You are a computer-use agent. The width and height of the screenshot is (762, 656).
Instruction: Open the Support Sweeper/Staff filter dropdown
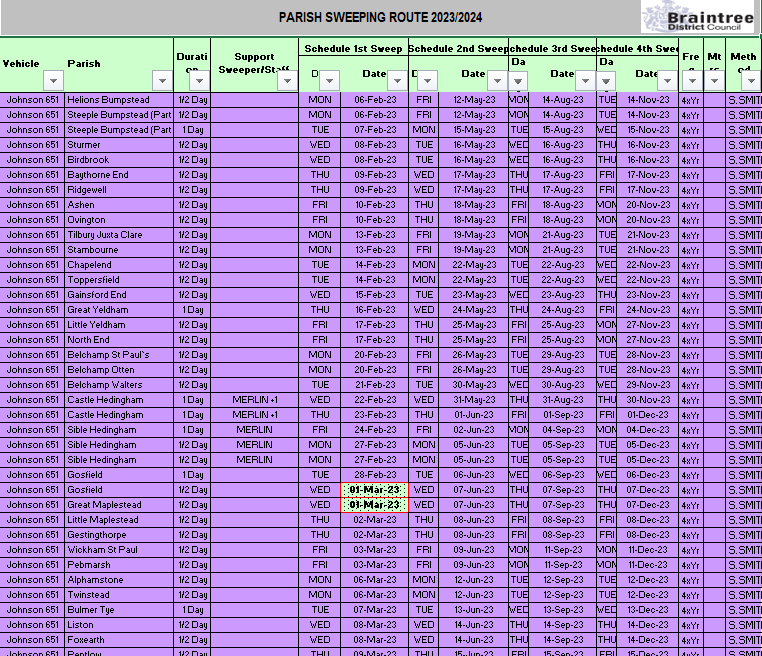(x=285, y=80)
